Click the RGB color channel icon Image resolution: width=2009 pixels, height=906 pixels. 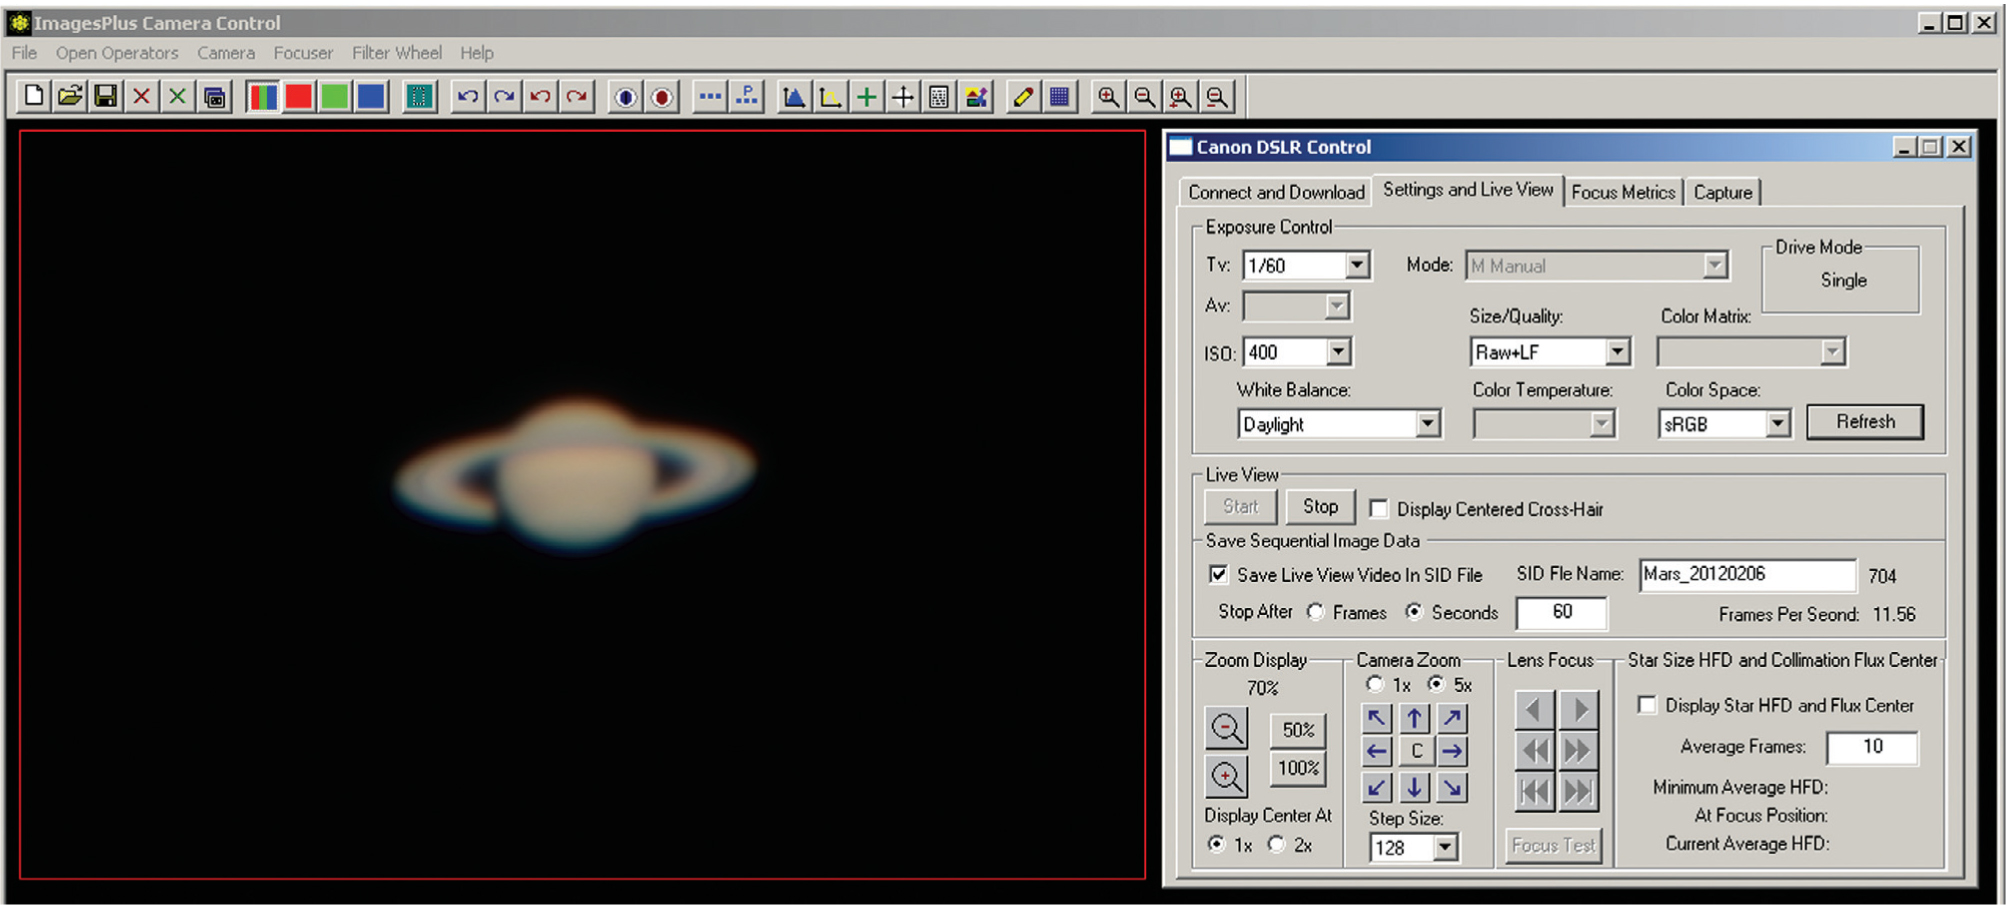[263, 97]
